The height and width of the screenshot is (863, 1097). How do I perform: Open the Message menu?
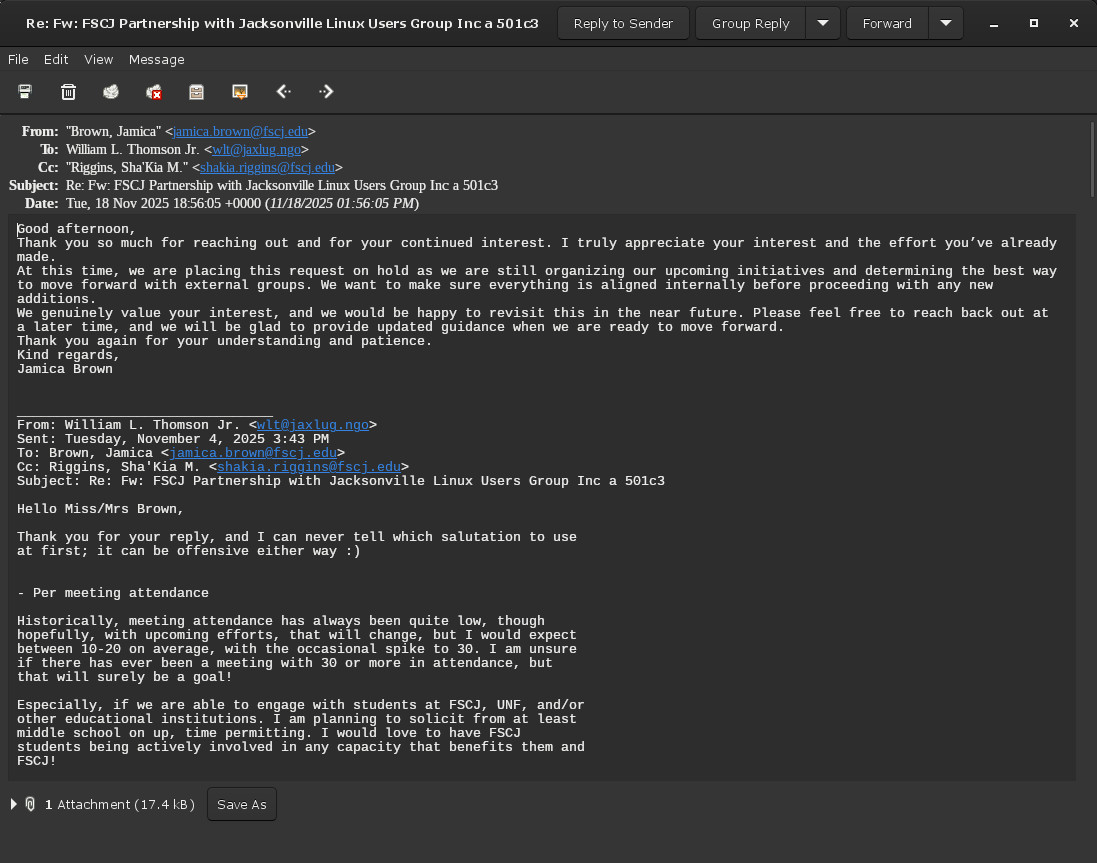tap(156, 60)
